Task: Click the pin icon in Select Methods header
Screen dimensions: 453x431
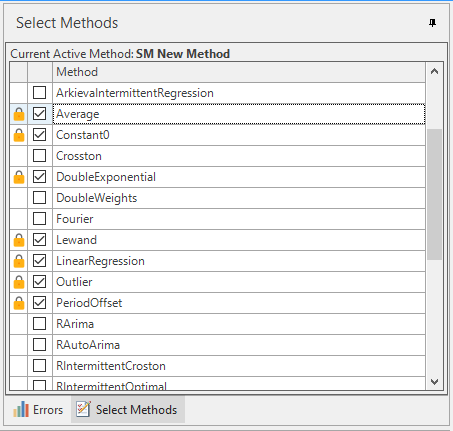Action: [432, 23]
